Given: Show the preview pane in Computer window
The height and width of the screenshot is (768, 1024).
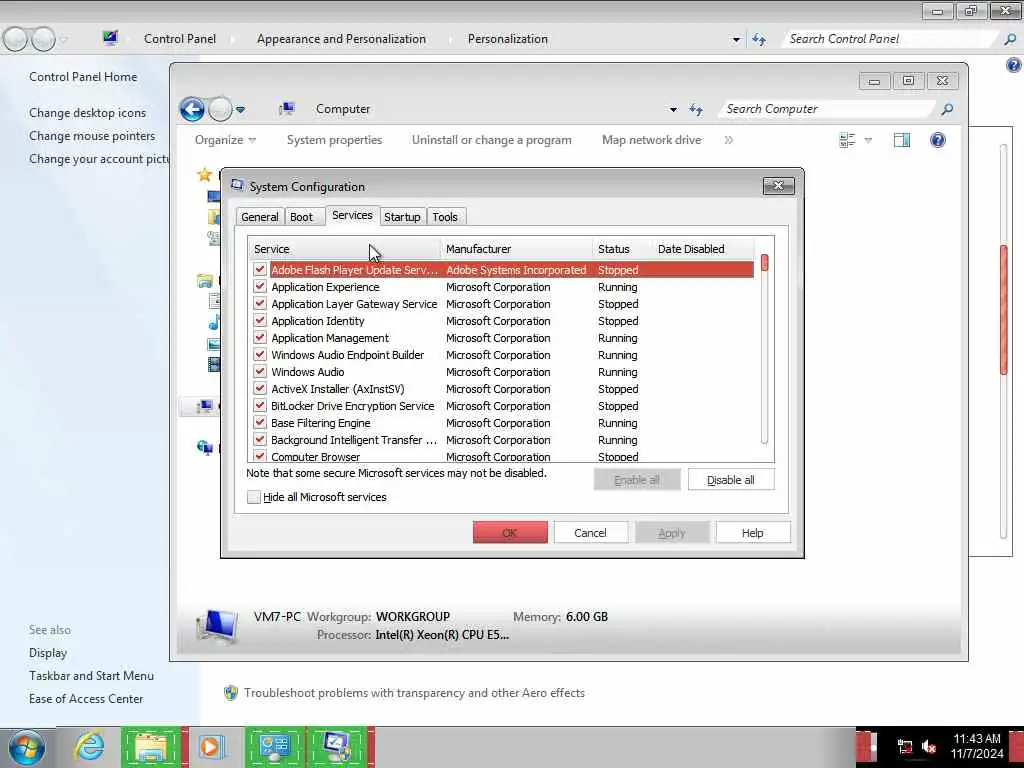Looking at the screenshot, I should pos(902,140).
